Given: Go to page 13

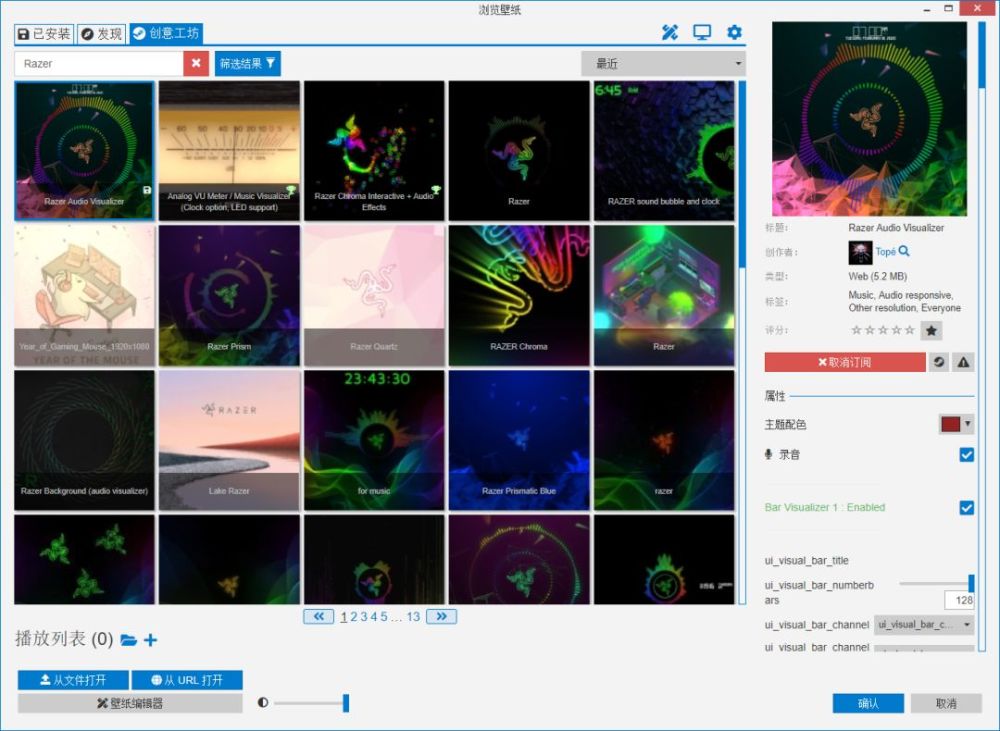Looking at the screenshot, I should (413, 617).
